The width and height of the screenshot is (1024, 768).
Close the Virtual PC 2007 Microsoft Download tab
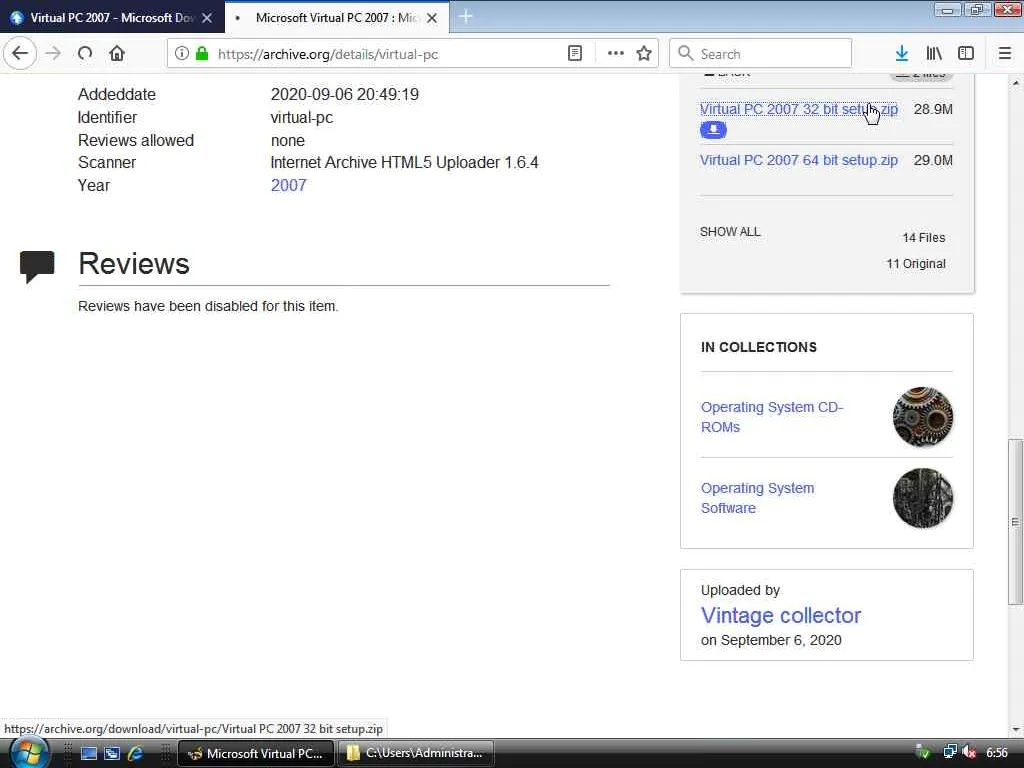click(207, 18)
